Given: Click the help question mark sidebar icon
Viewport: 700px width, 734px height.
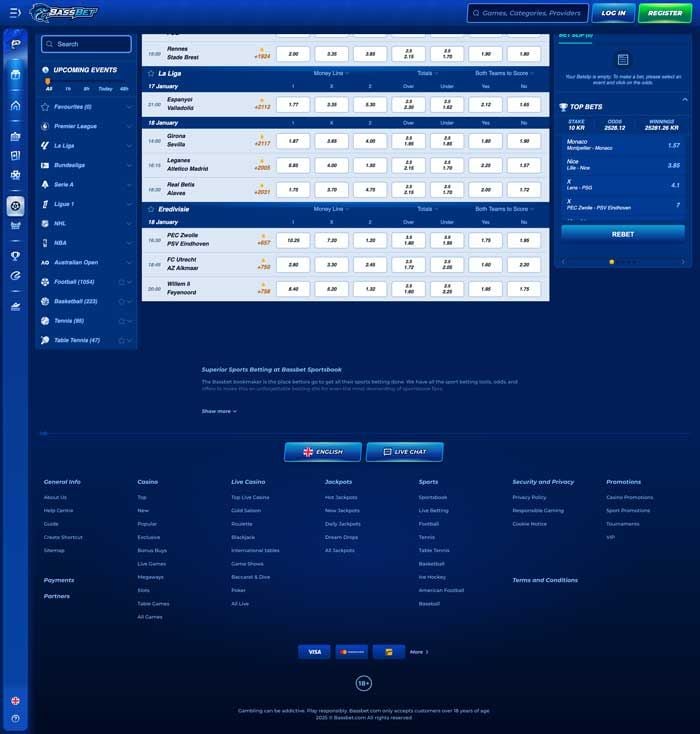Looking at the screenshot, I should coord(15,718).
